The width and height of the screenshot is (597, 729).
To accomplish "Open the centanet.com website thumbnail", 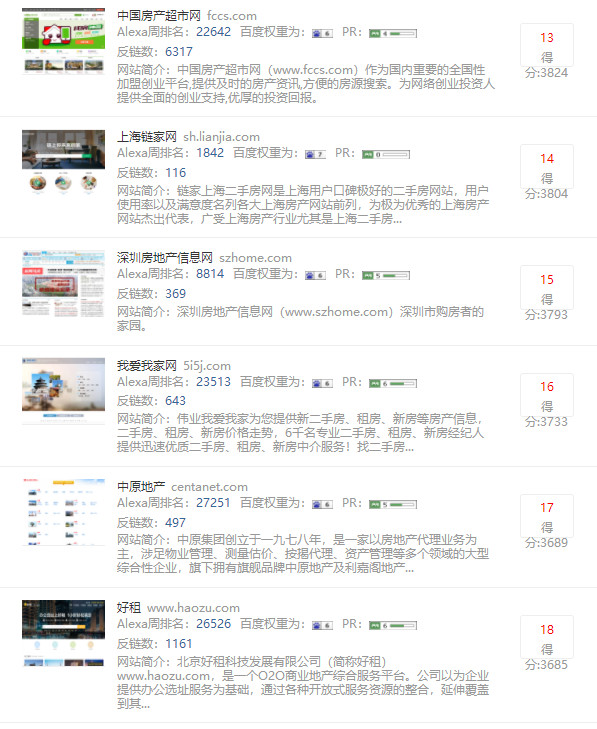I will (63, 511).
